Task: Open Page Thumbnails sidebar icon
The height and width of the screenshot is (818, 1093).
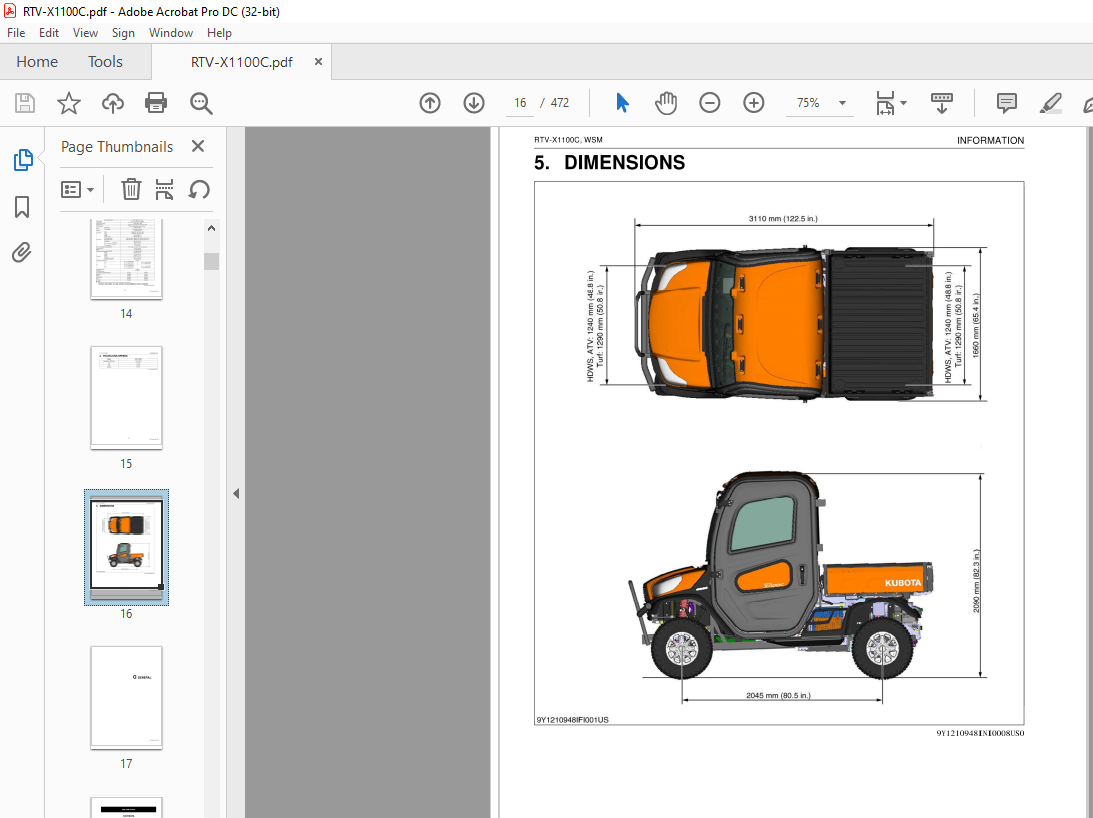Action: click(x=22, y=160)
